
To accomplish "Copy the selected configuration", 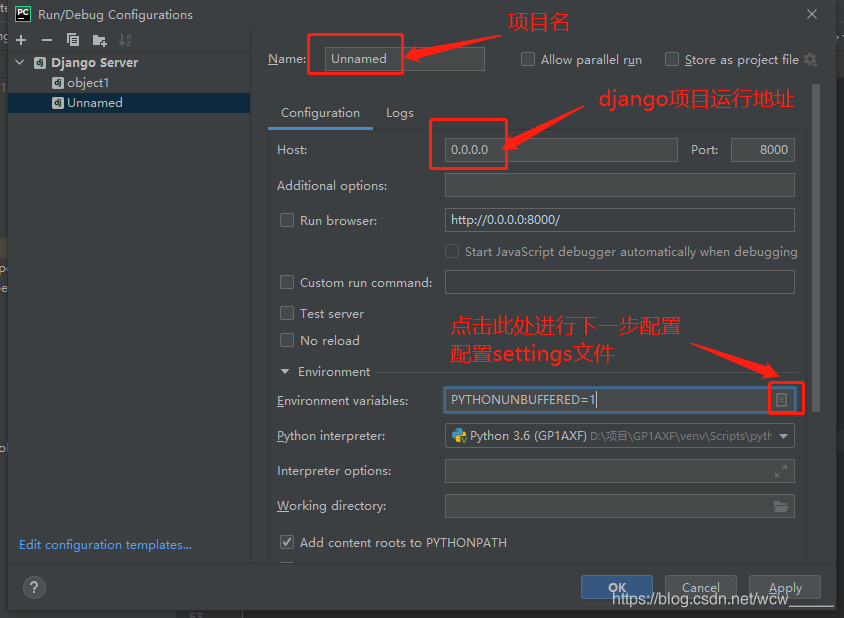I will [73, 40].
